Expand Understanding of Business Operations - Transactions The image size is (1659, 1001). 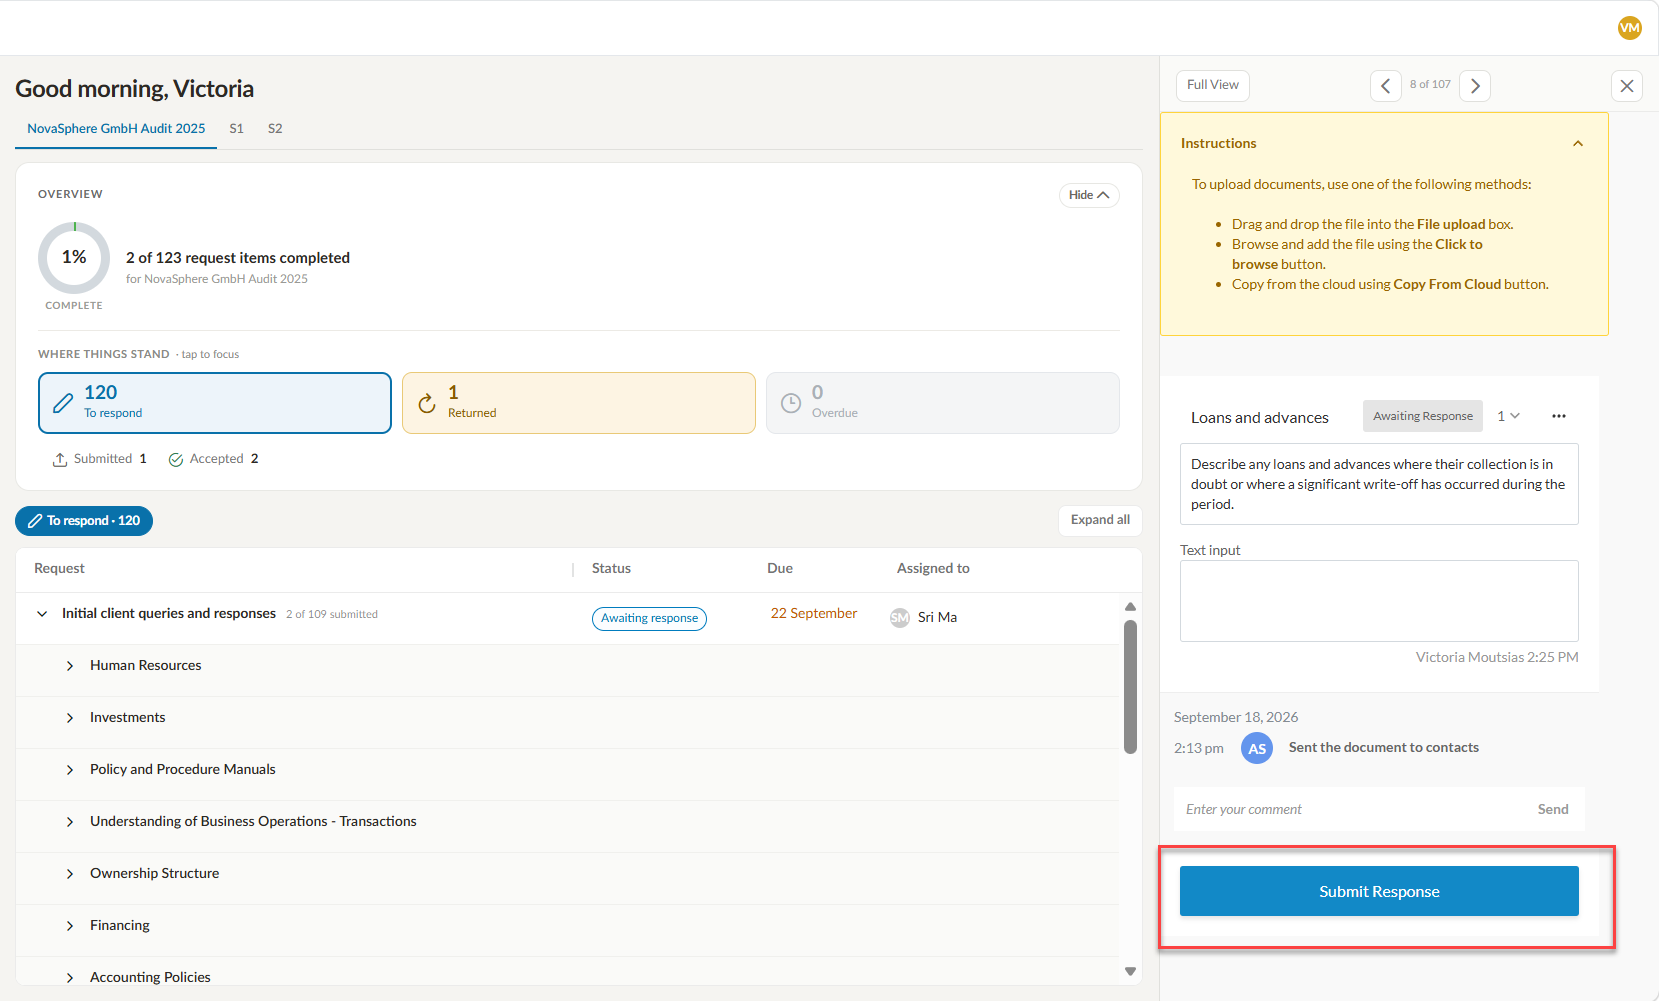point(70,822)
